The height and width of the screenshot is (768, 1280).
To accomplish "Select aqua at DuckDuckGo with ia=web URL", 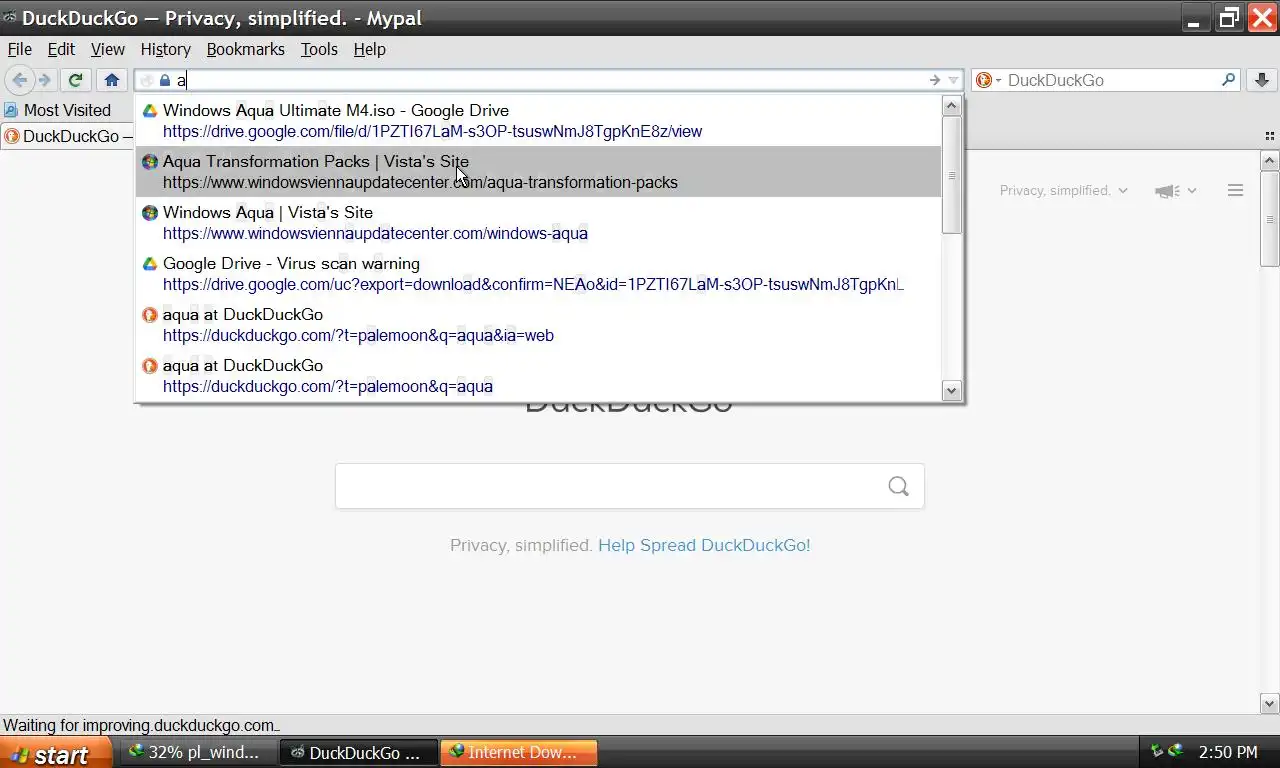I will point(538,325).
